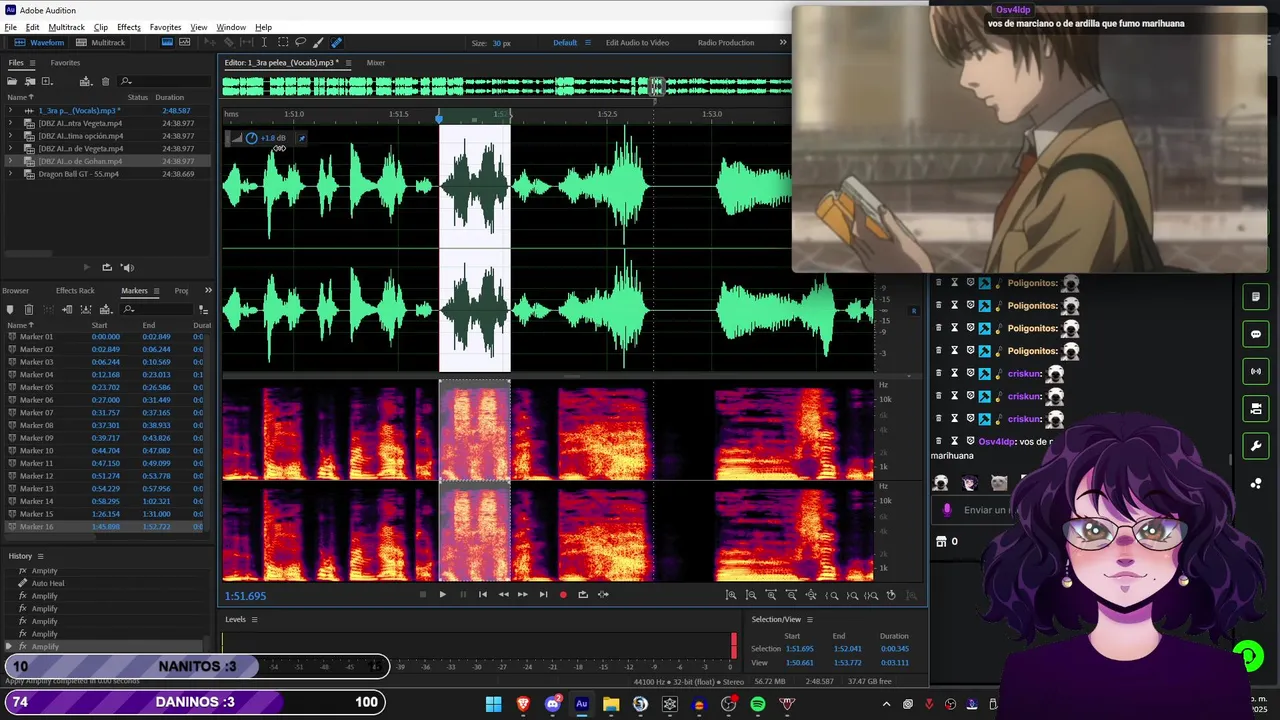Show the Spectral Frequency Display

(167, 43)
